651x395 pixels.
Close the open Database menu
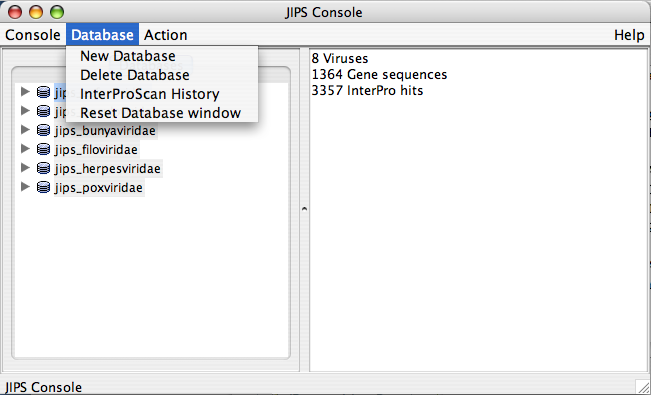click(103, 35)
